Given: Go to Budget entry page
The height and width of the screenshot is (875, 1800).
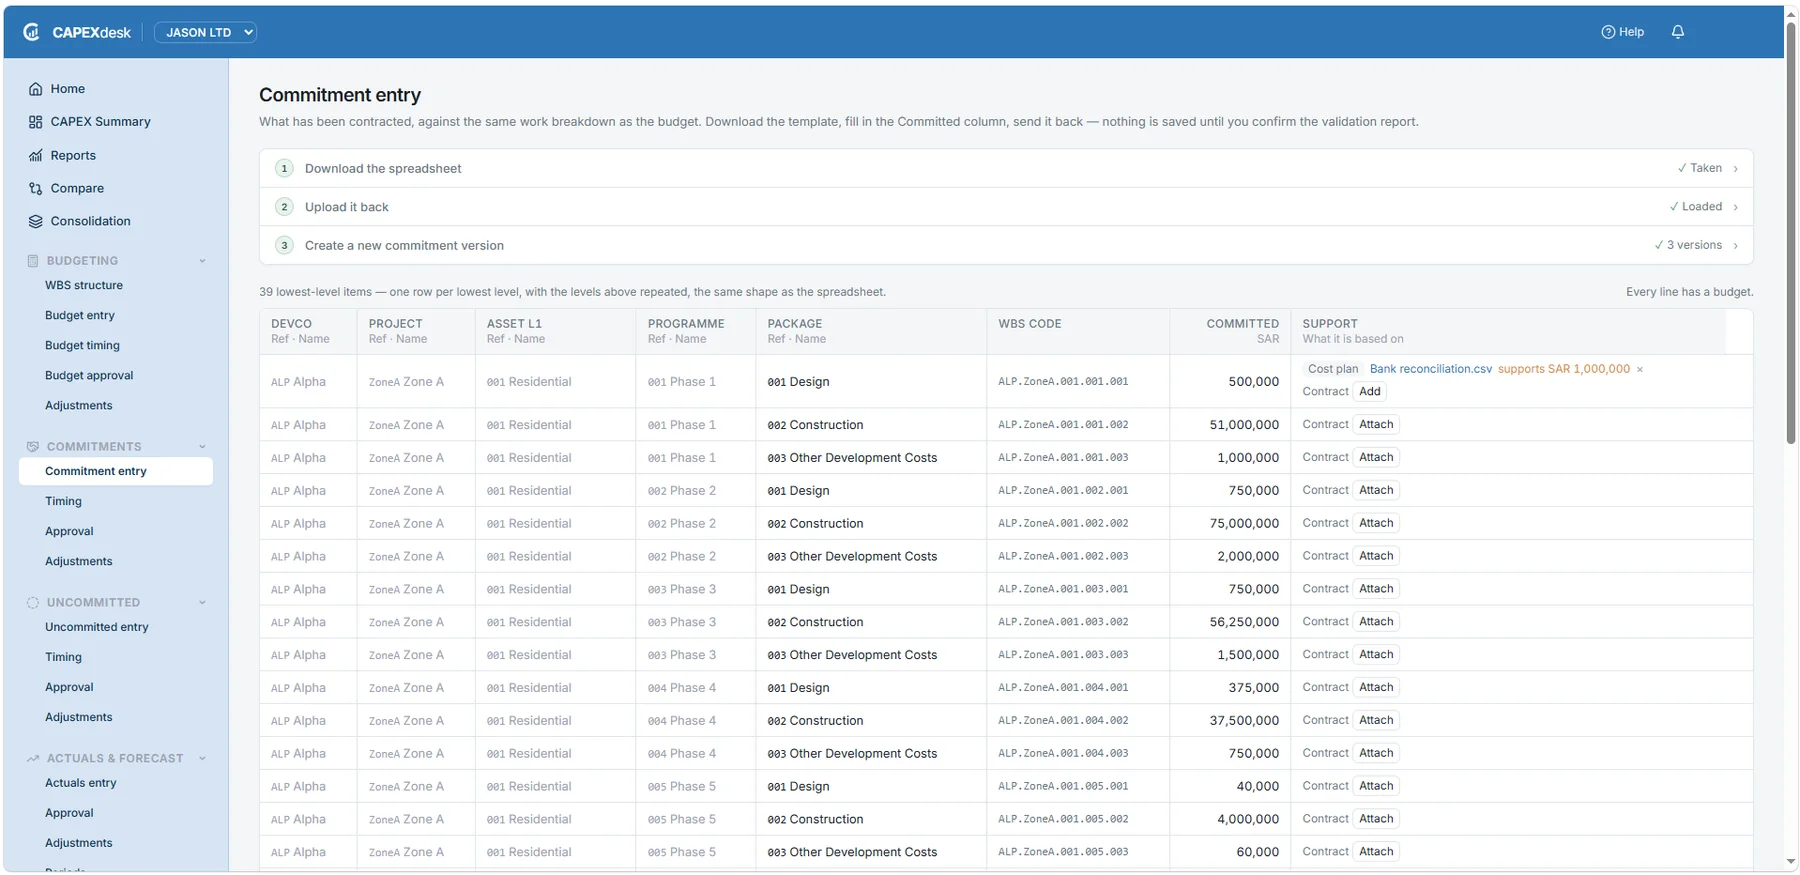Looking at the screenshot, I should (80, 316).
